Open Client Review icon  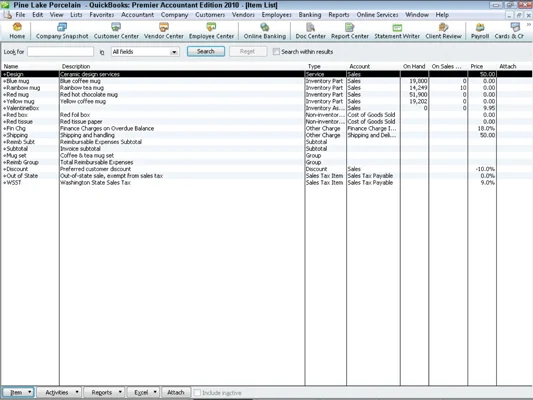[443, 31]
